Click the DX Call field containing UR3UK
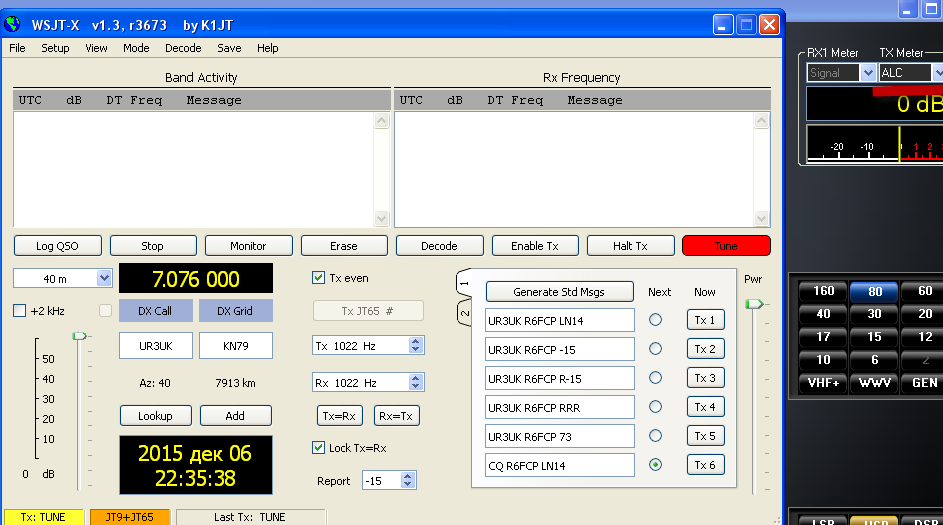The image size is (943, 525). pos(155,345)
